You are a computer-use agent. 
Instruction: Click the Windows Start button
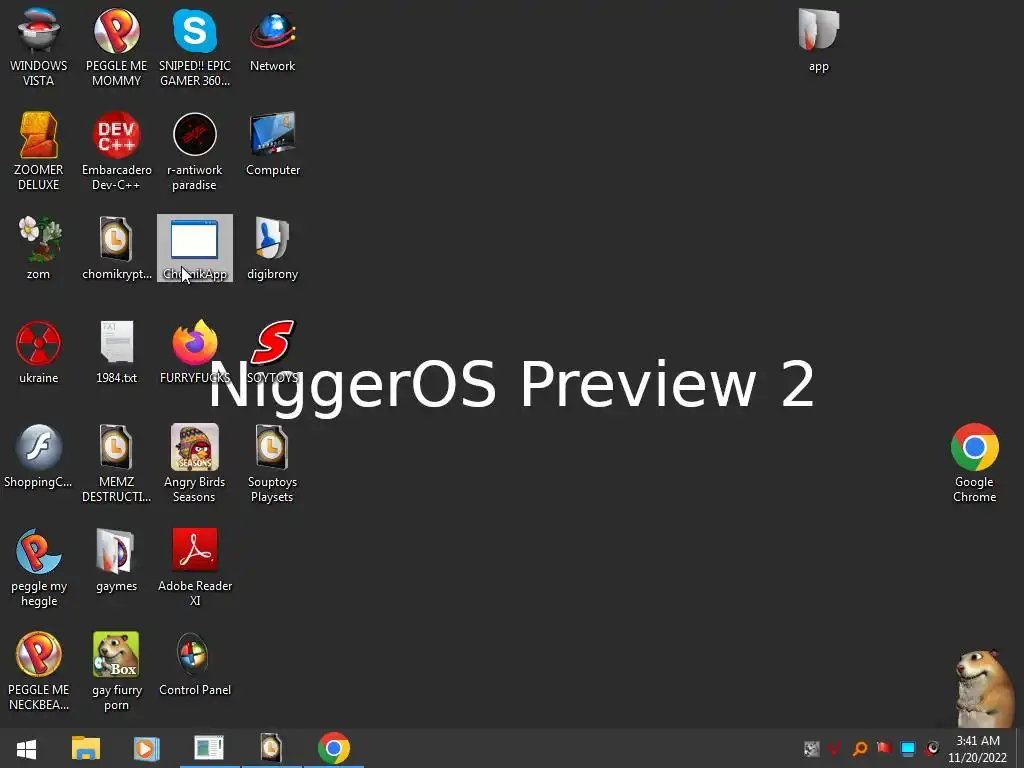pyautogui.click(x=26, y=748)
